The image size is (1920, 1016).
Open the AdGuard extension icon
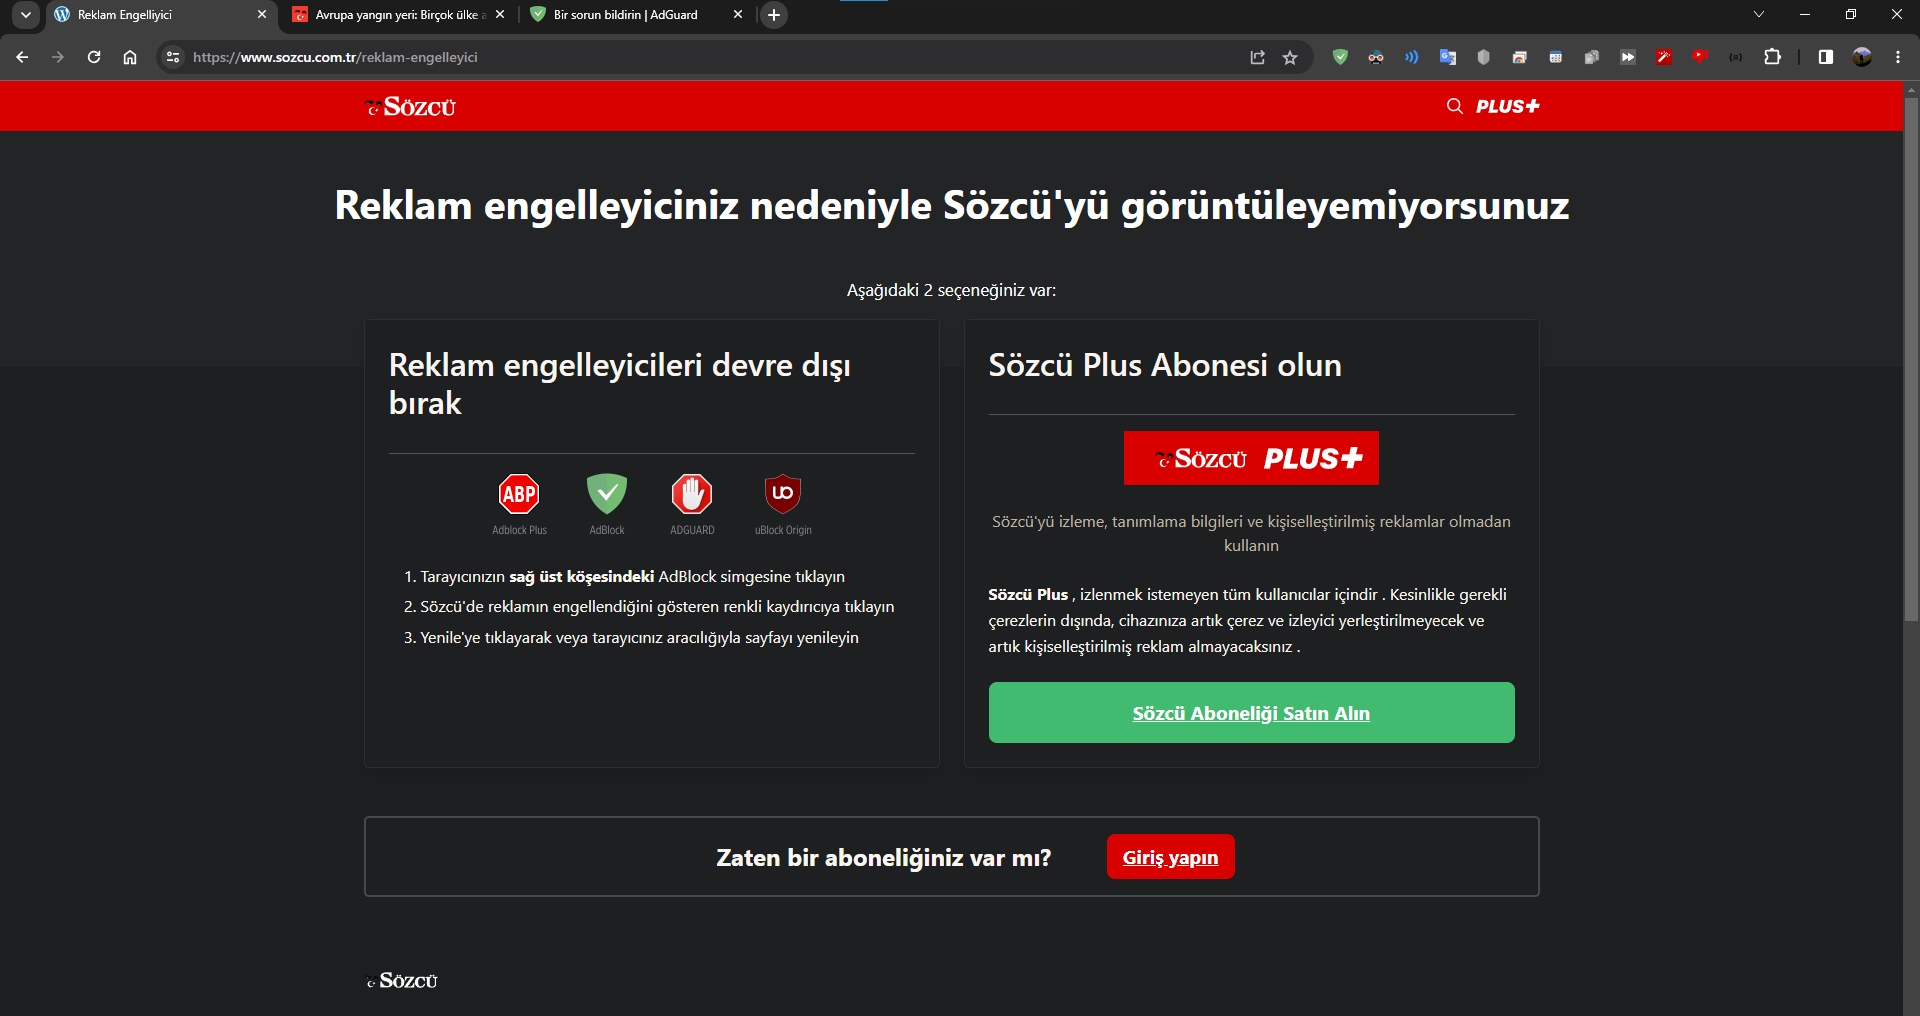pyautogui.click(x=1340, y=57)
